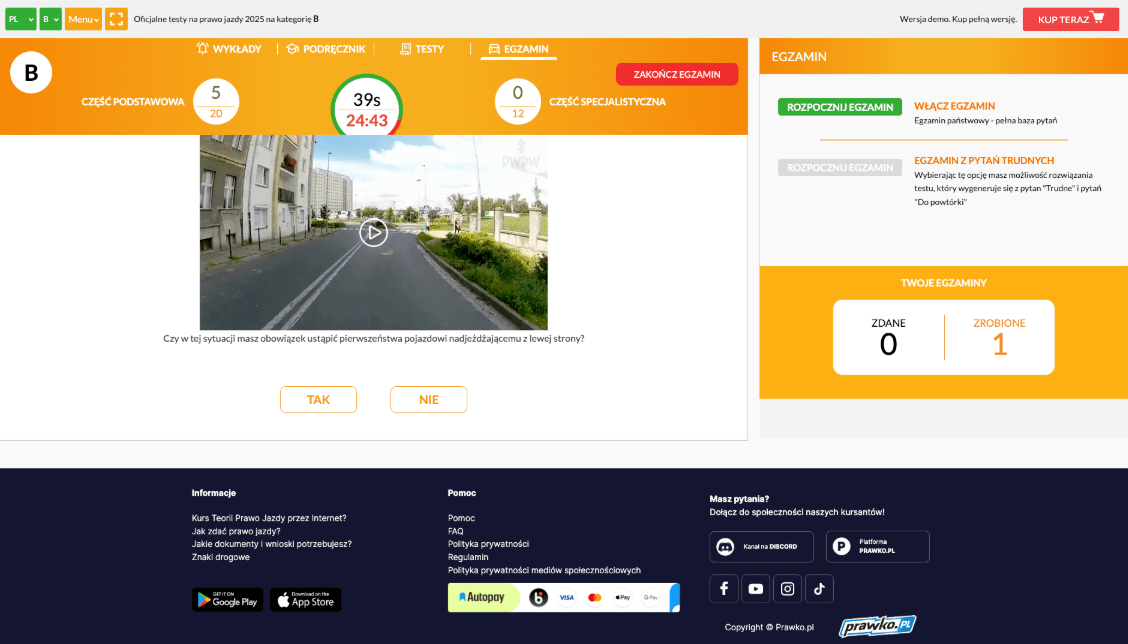Open the Facebook social icon
The width and height of the screenshot is (1128, 644).
[x=723, y=589]
